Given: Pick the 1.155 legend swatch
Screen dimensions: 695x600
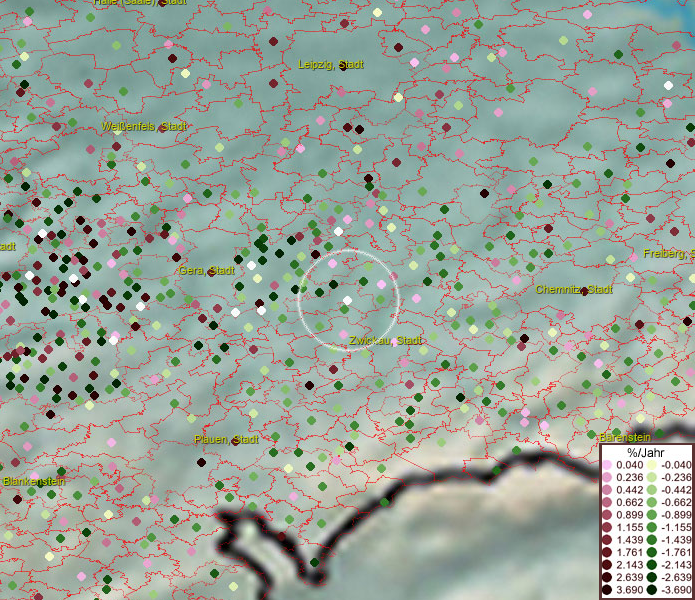Looking at the screenshot, I should click(x=607, y=527).
